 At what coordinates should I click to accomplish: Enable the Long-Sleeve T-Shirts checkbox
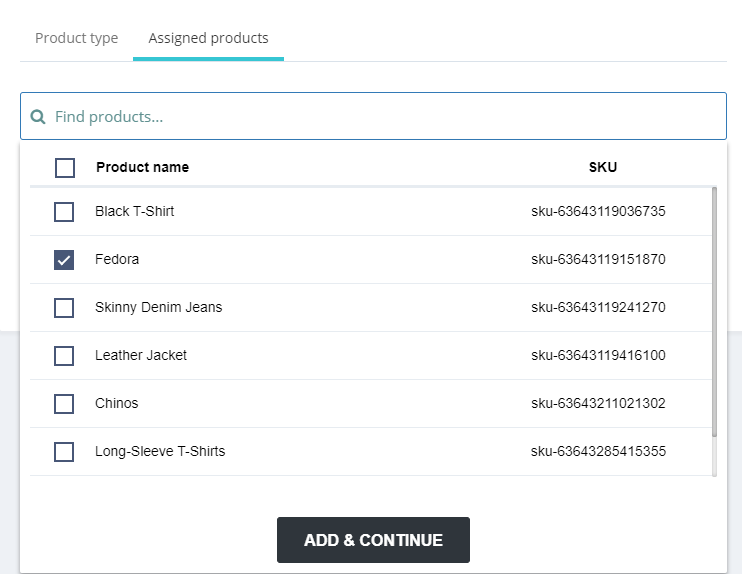pyautogui.click(x=64, y=452)
